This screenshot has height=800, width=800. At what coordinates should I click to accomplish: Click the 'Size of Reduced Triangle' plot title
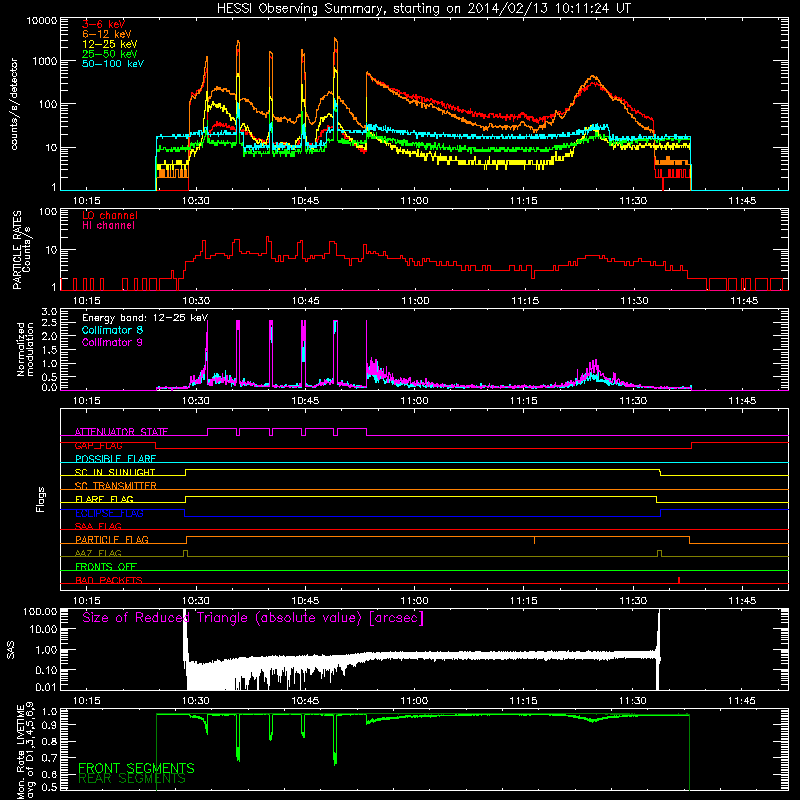tap(253, 618)
